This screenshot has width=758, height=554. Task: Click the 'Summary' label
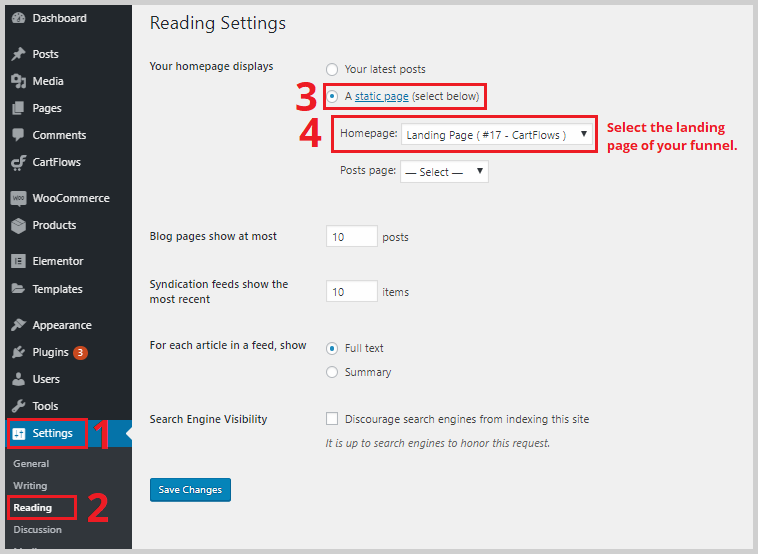pyautogui.click(x=368, y=372)
